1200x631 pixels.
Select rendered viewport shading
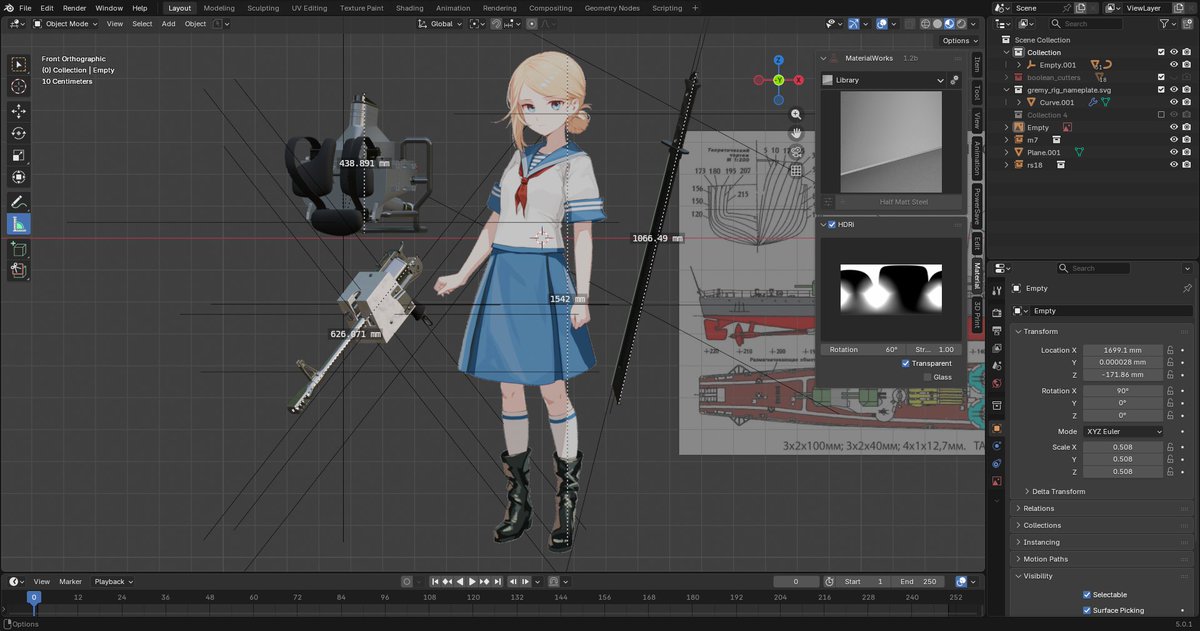pyautogui.click(x=961, y=23)
